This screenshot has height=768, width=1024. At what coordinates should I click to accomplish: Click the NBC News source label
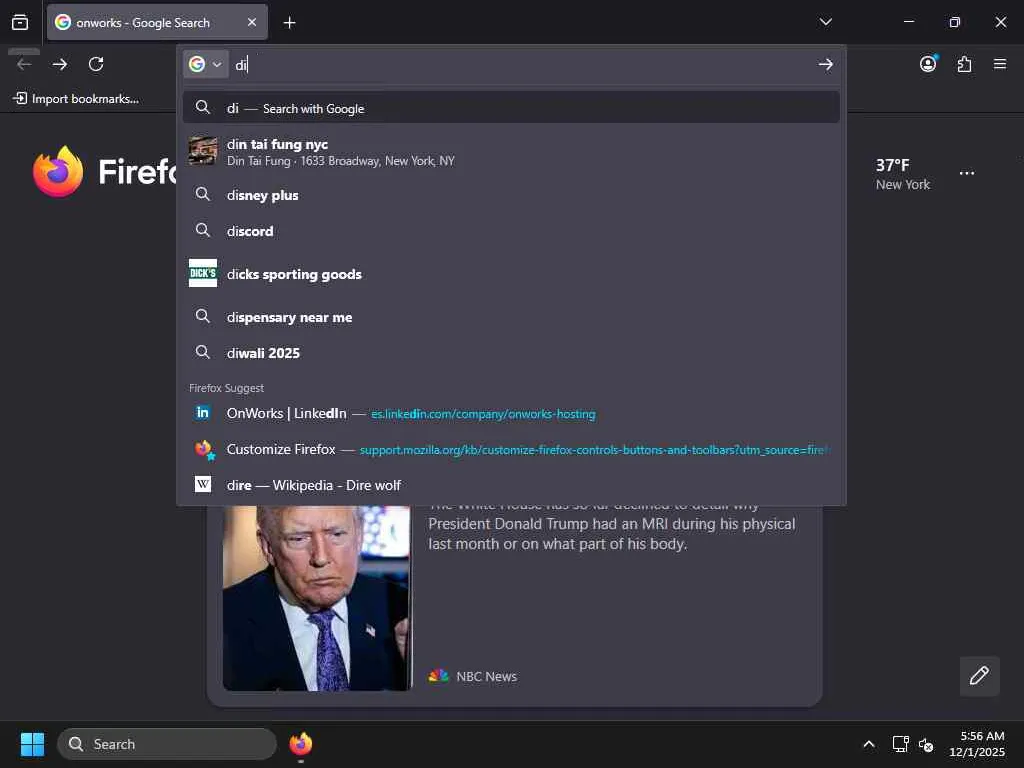click(486, 676)
